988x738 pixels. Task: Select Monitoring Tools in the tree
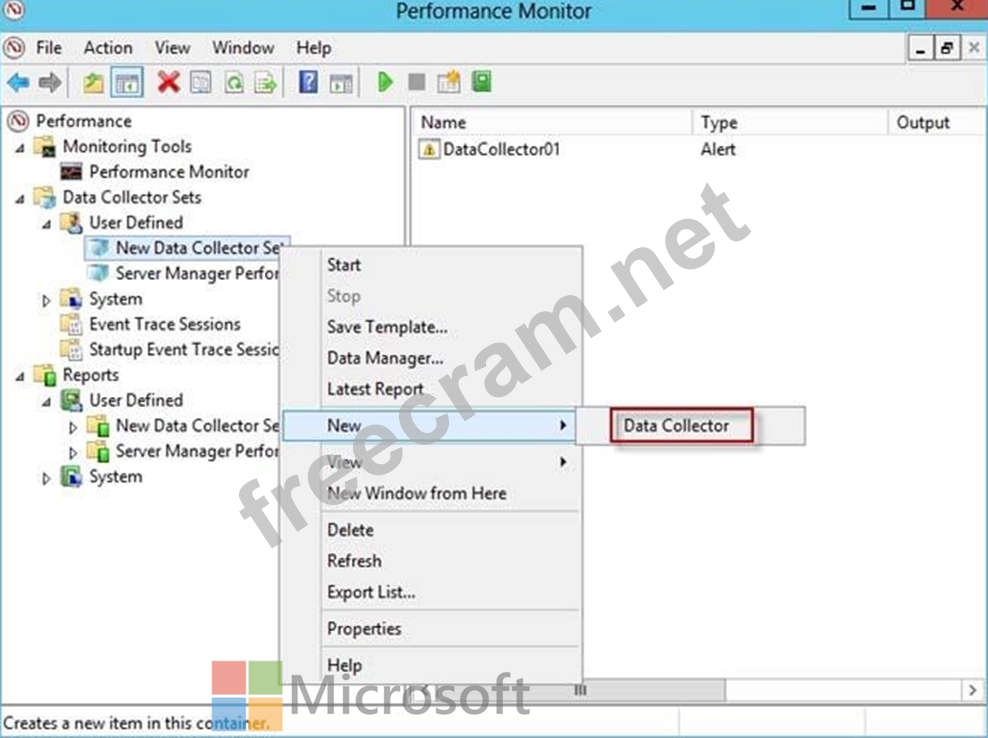tap(127, 146)
